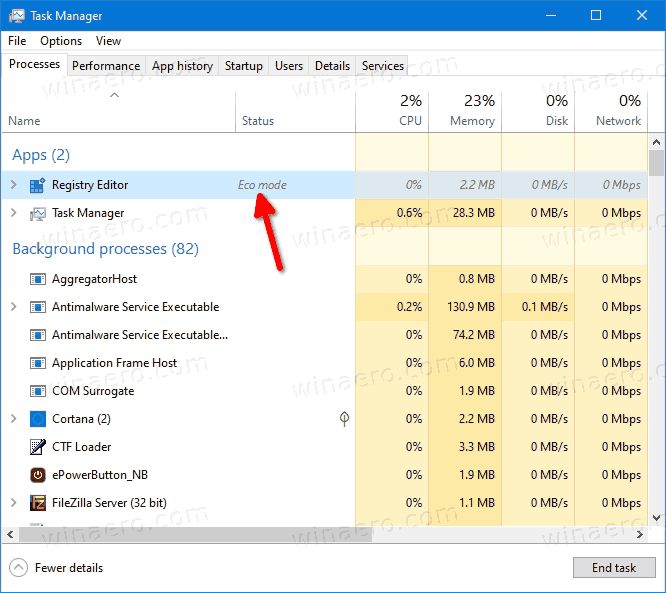Open the Startup tab
The height and width of the screenshot is (593, 666).
tap(244, 66)
